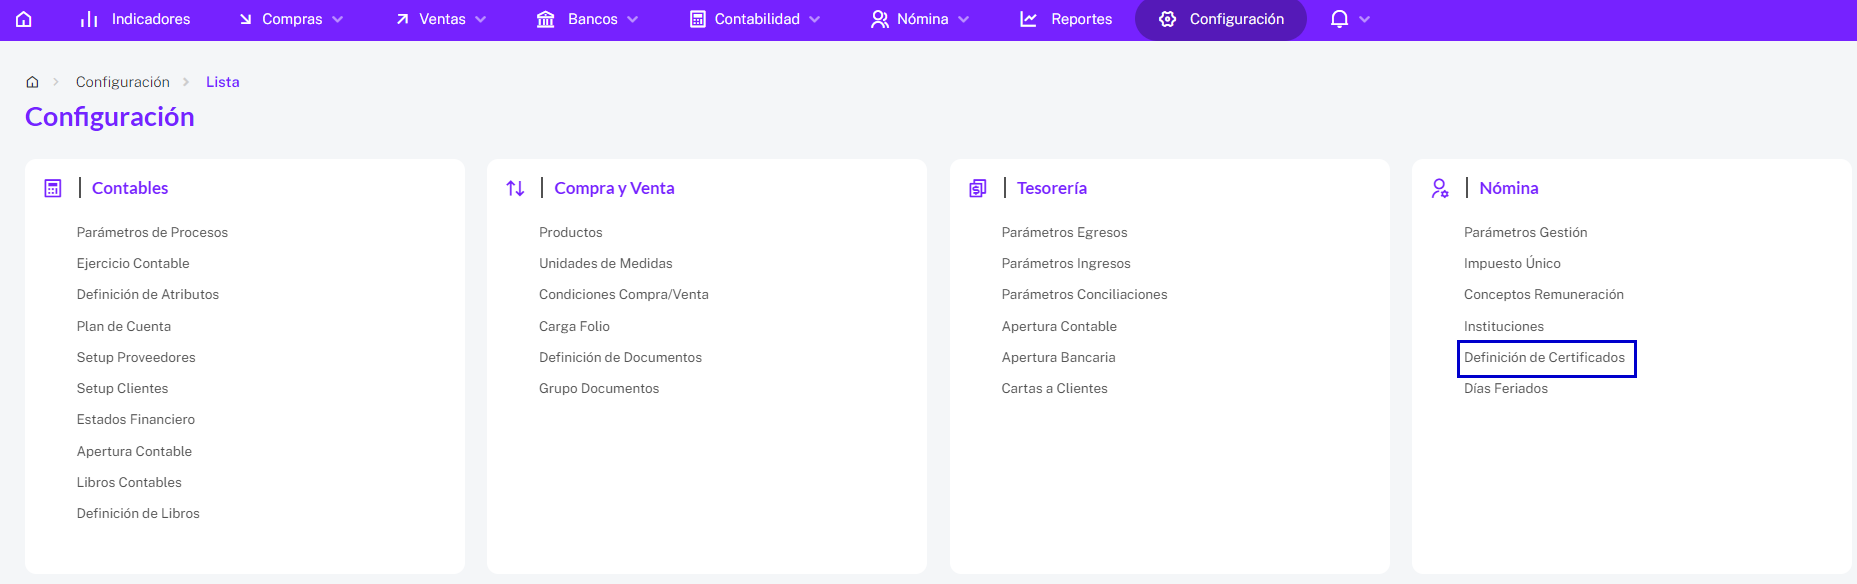This screenshot has height=584, width=1857.
Task: Click the Nómina user-settings icon
Action: pyautogui.click(x=1440, y=188)
